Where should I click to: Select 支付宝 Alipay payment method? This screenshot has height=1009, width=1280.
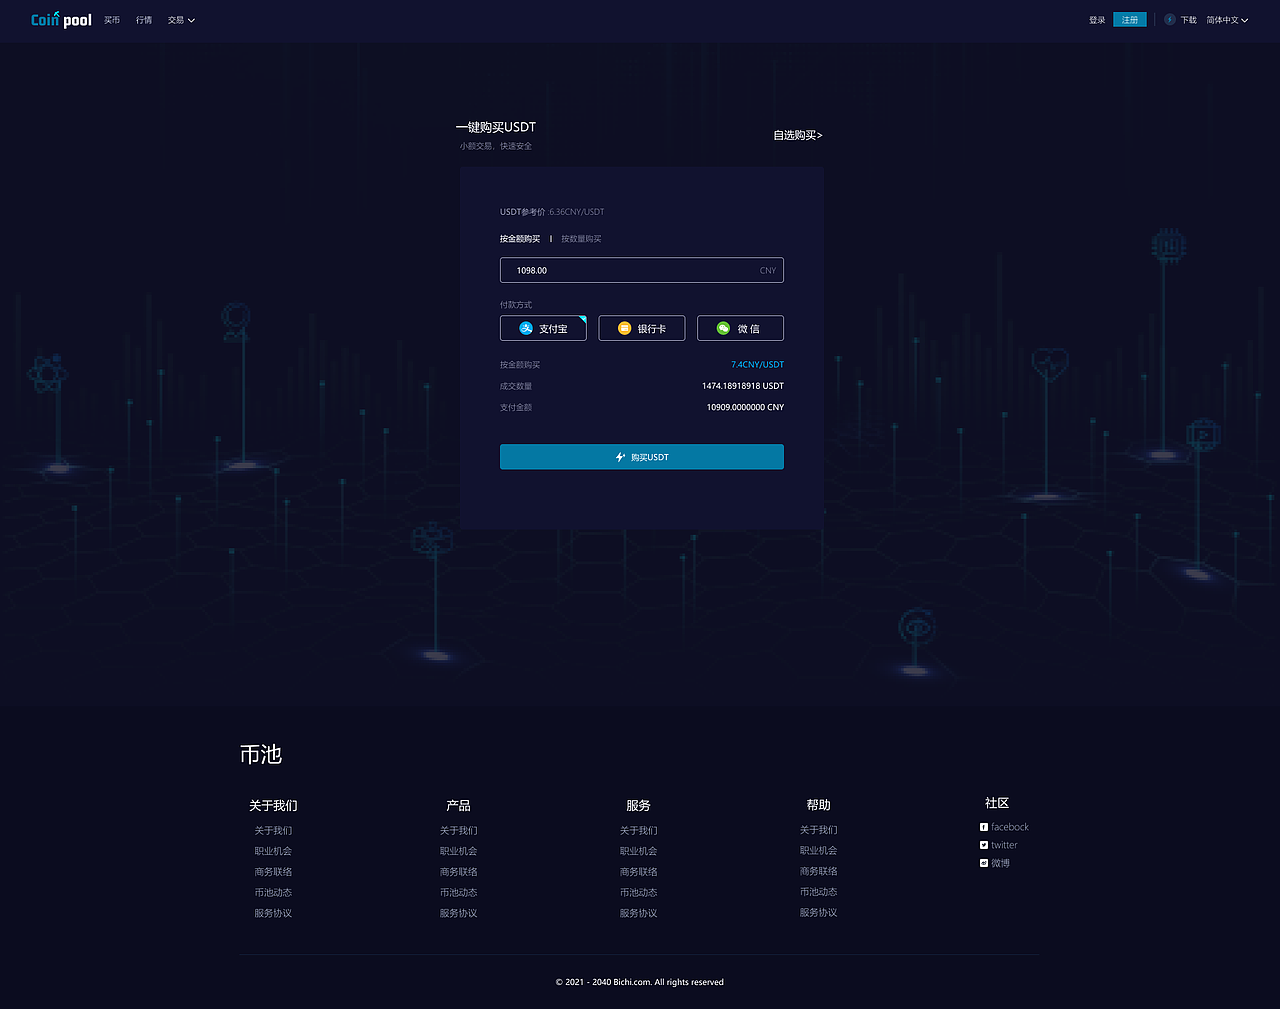point(543,328)
